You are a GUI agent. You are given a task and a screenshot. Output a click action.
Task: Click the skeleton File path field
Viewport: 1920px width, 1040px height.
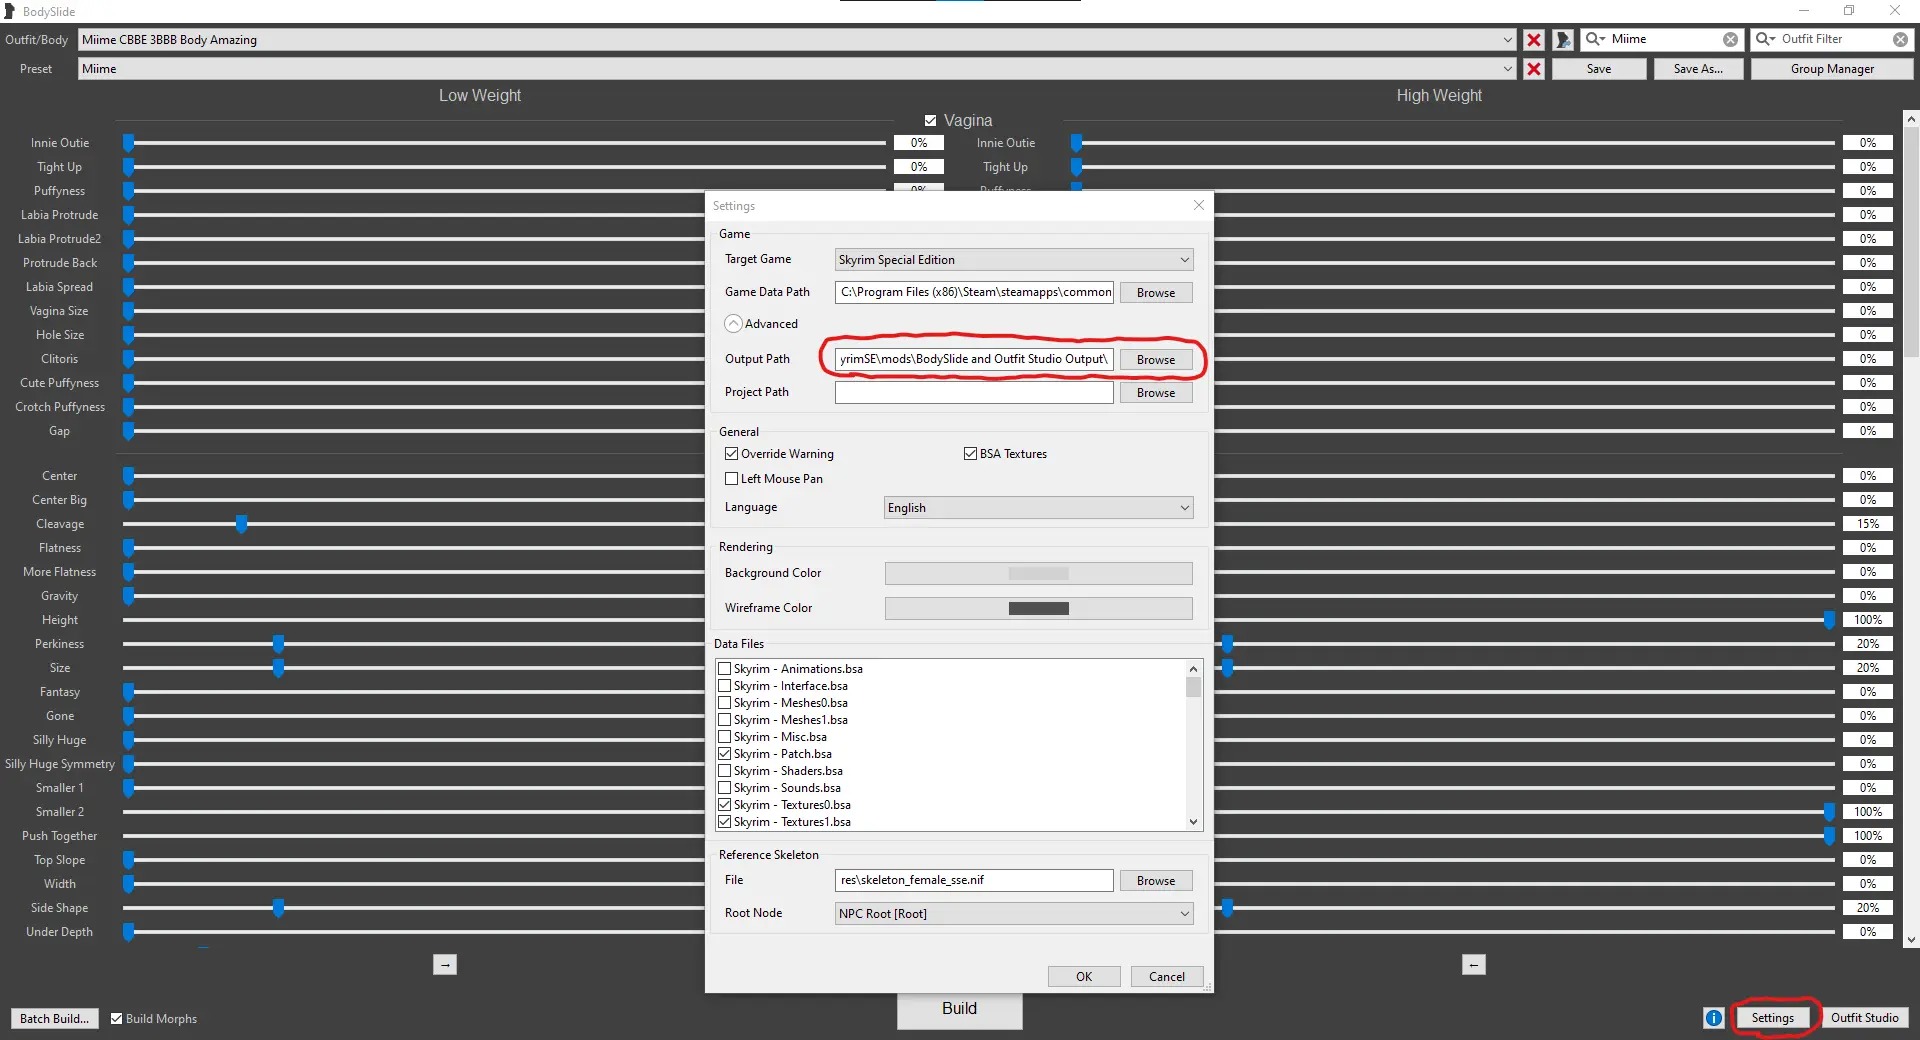974,880
